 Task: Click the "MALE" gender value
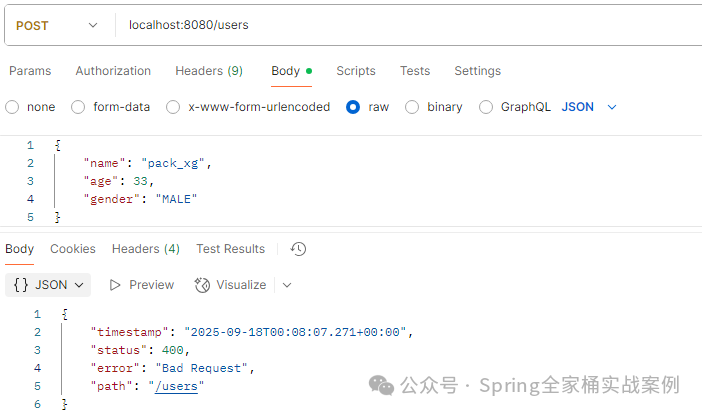(176, 199)
